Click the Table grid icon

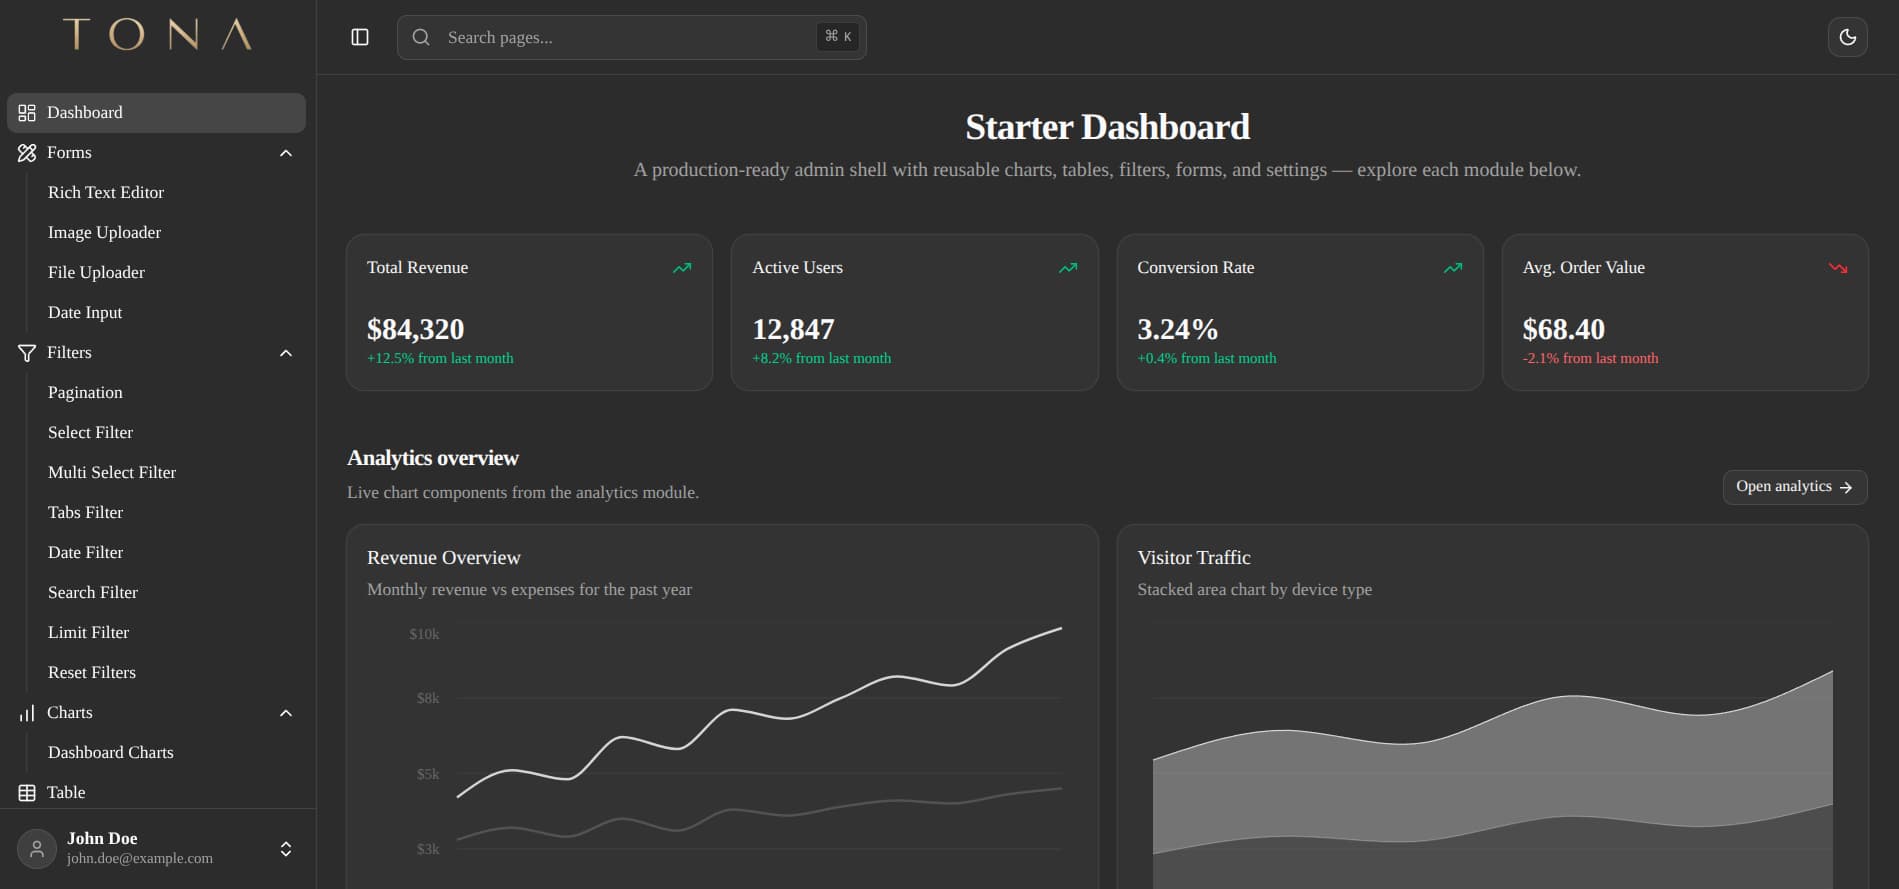27,793
